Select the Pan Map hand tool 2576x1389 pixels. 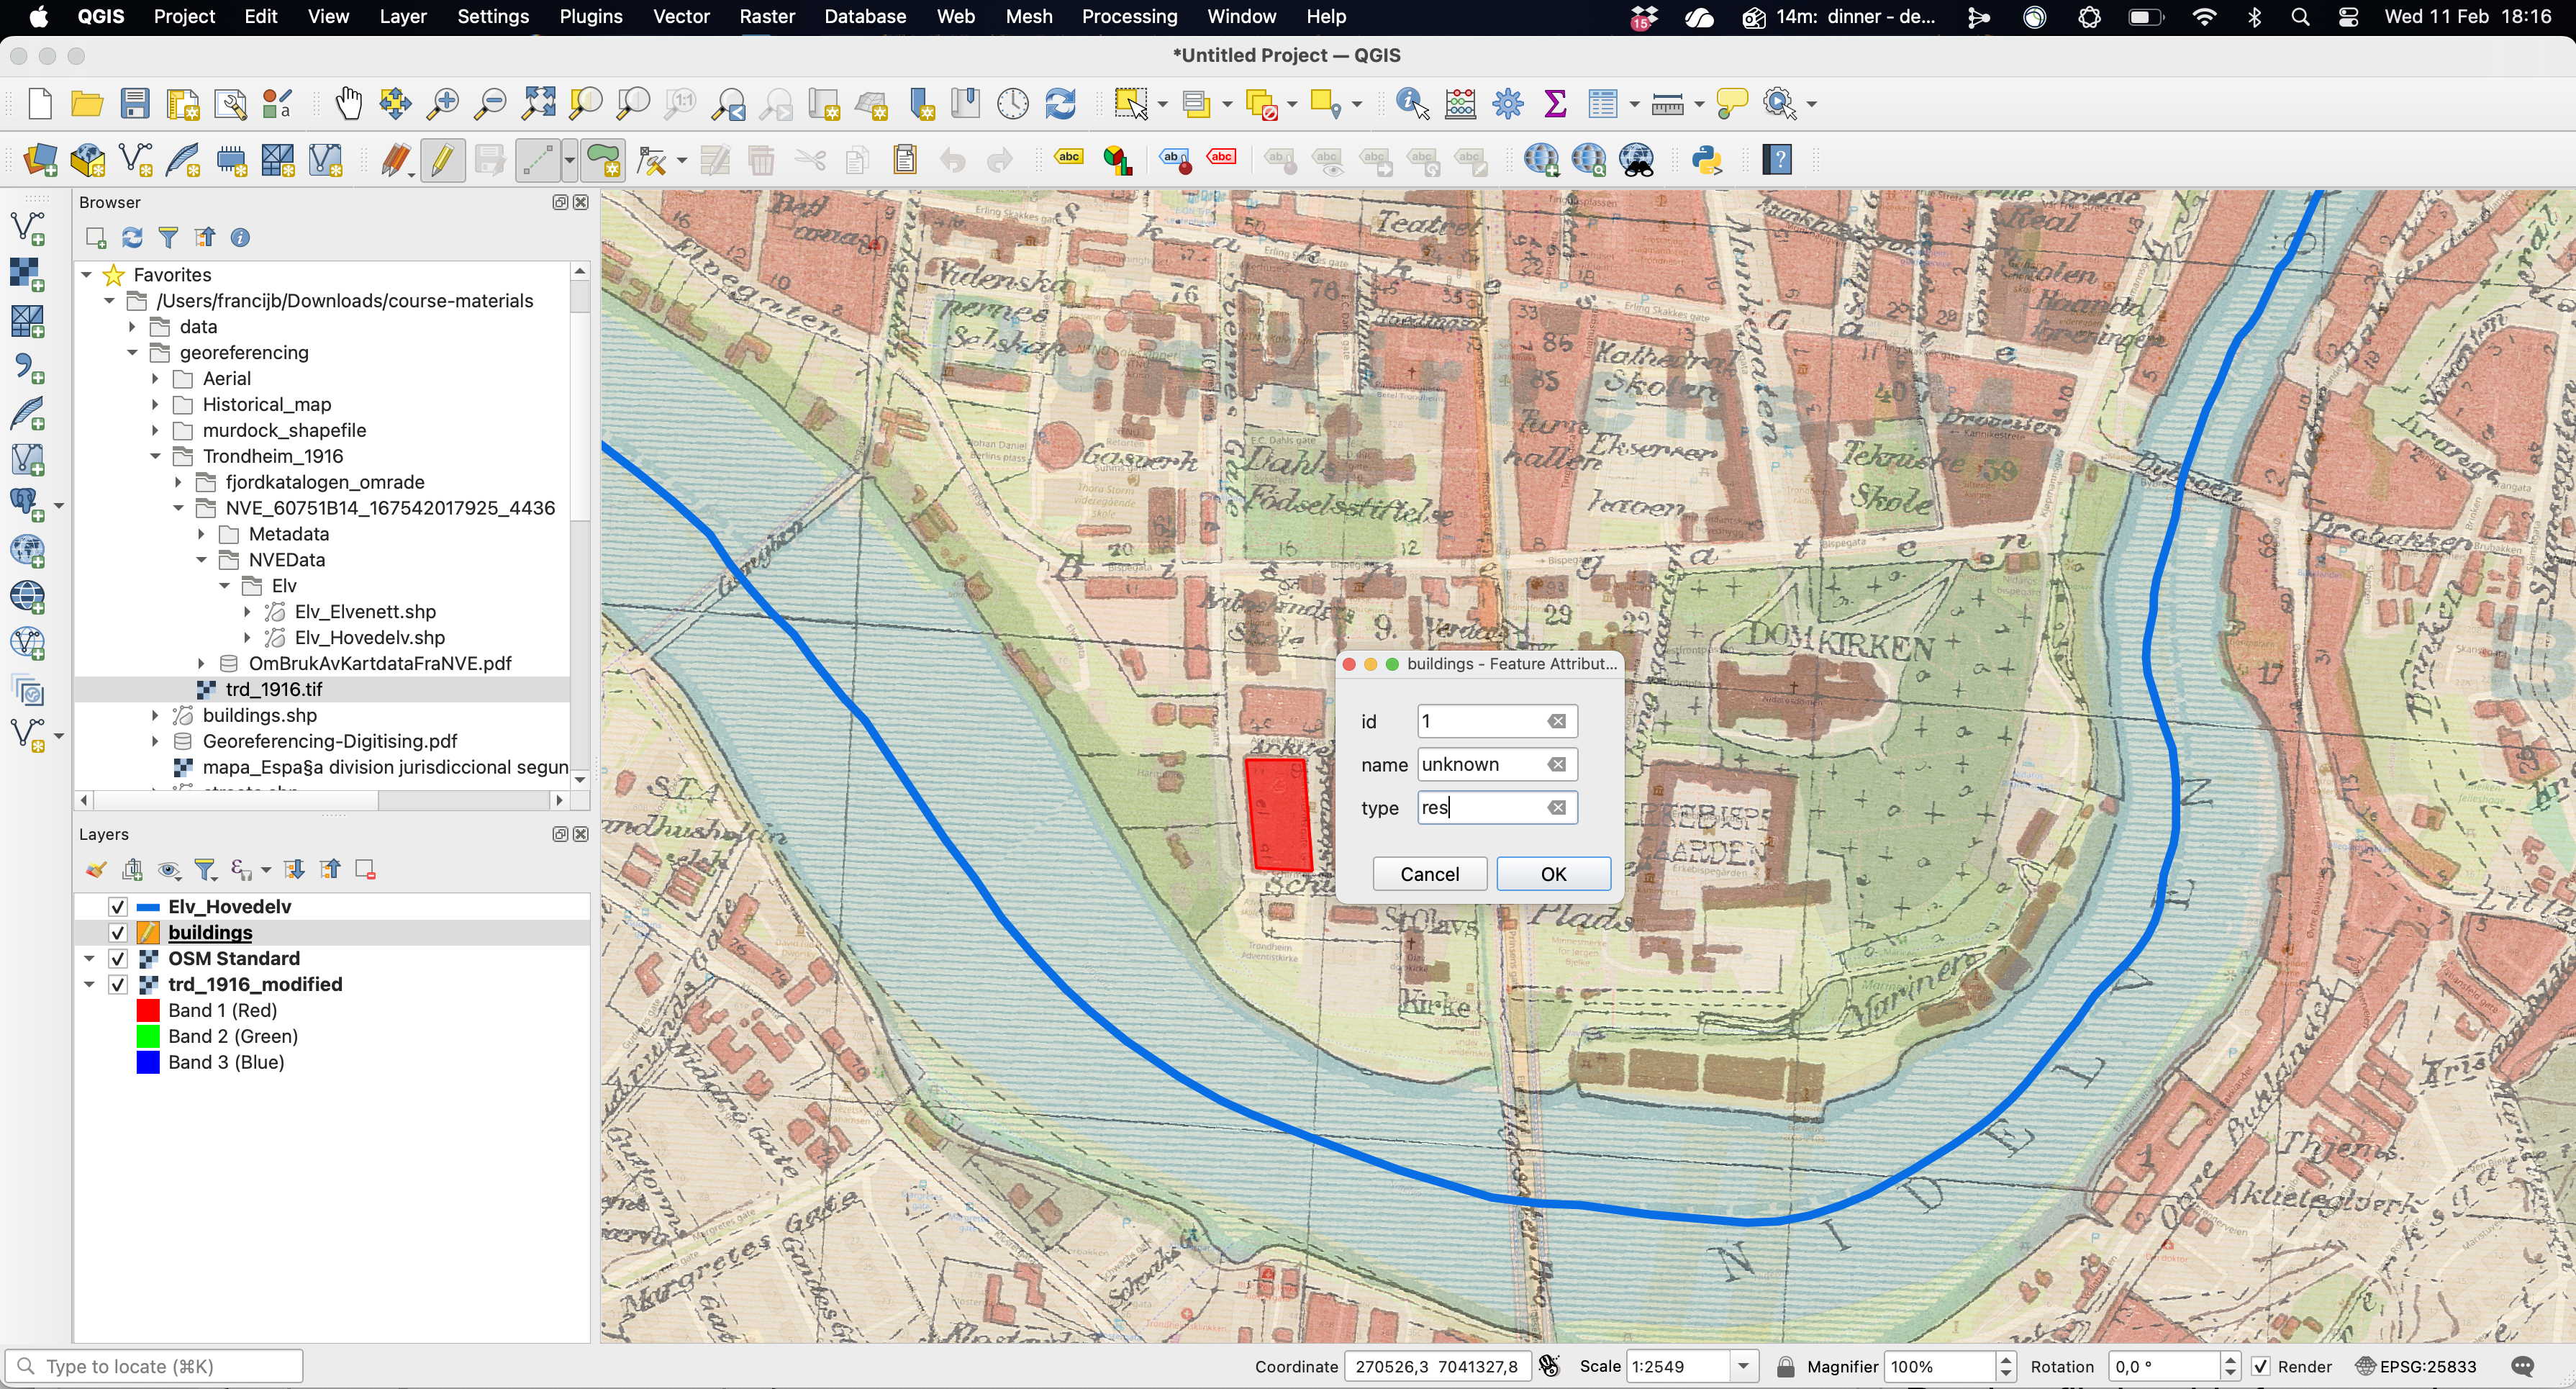pyautogui.click(x=348, y=104)
